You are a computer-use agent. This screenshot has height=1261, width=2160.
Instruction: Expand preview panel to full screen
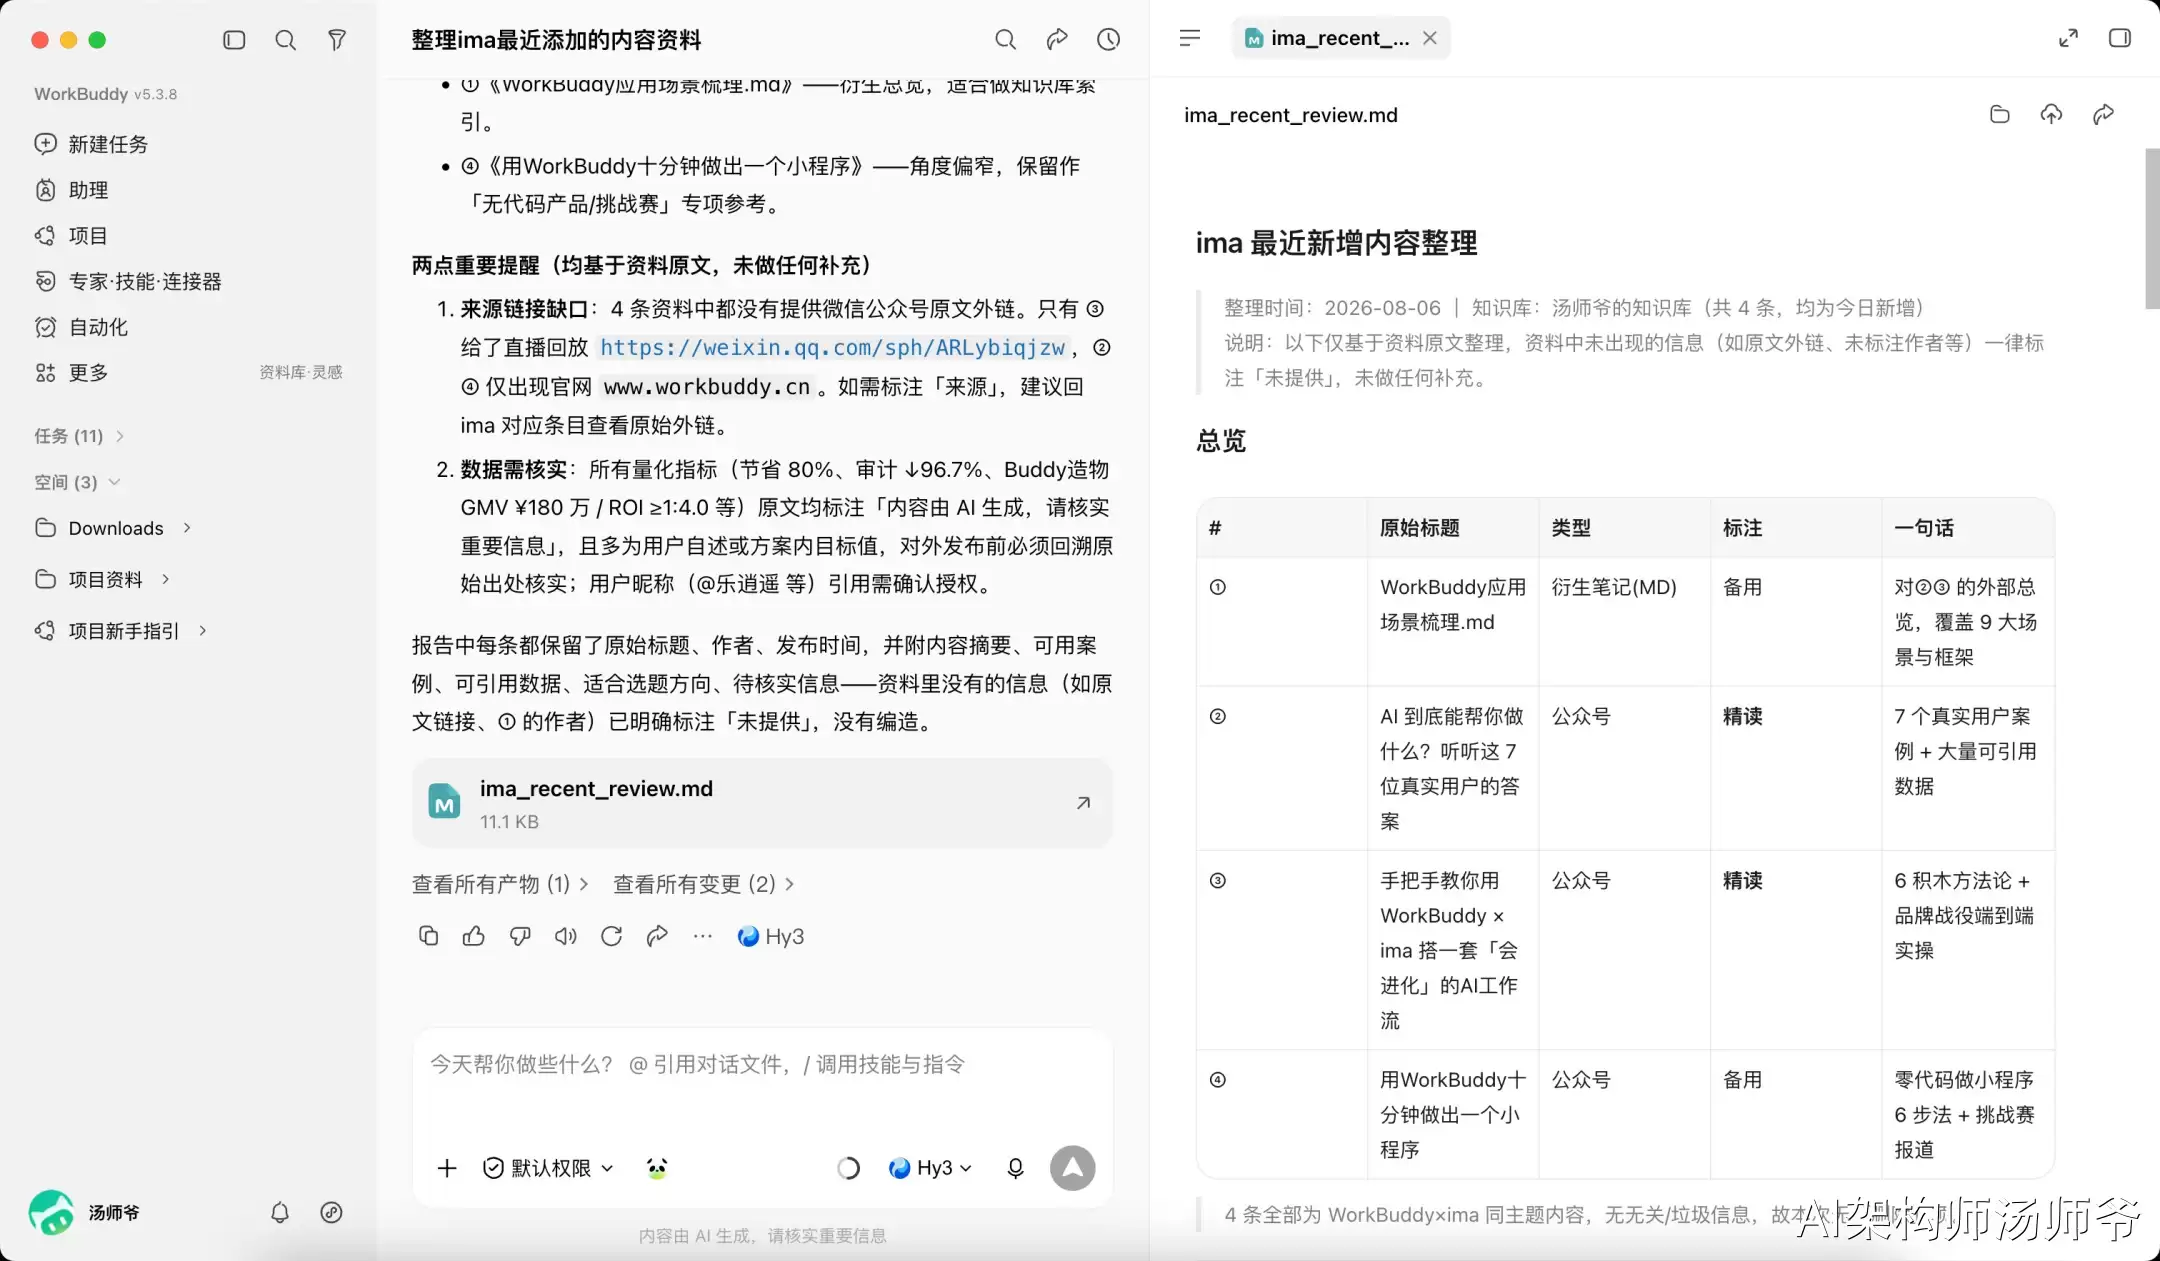coord(2069,38)
